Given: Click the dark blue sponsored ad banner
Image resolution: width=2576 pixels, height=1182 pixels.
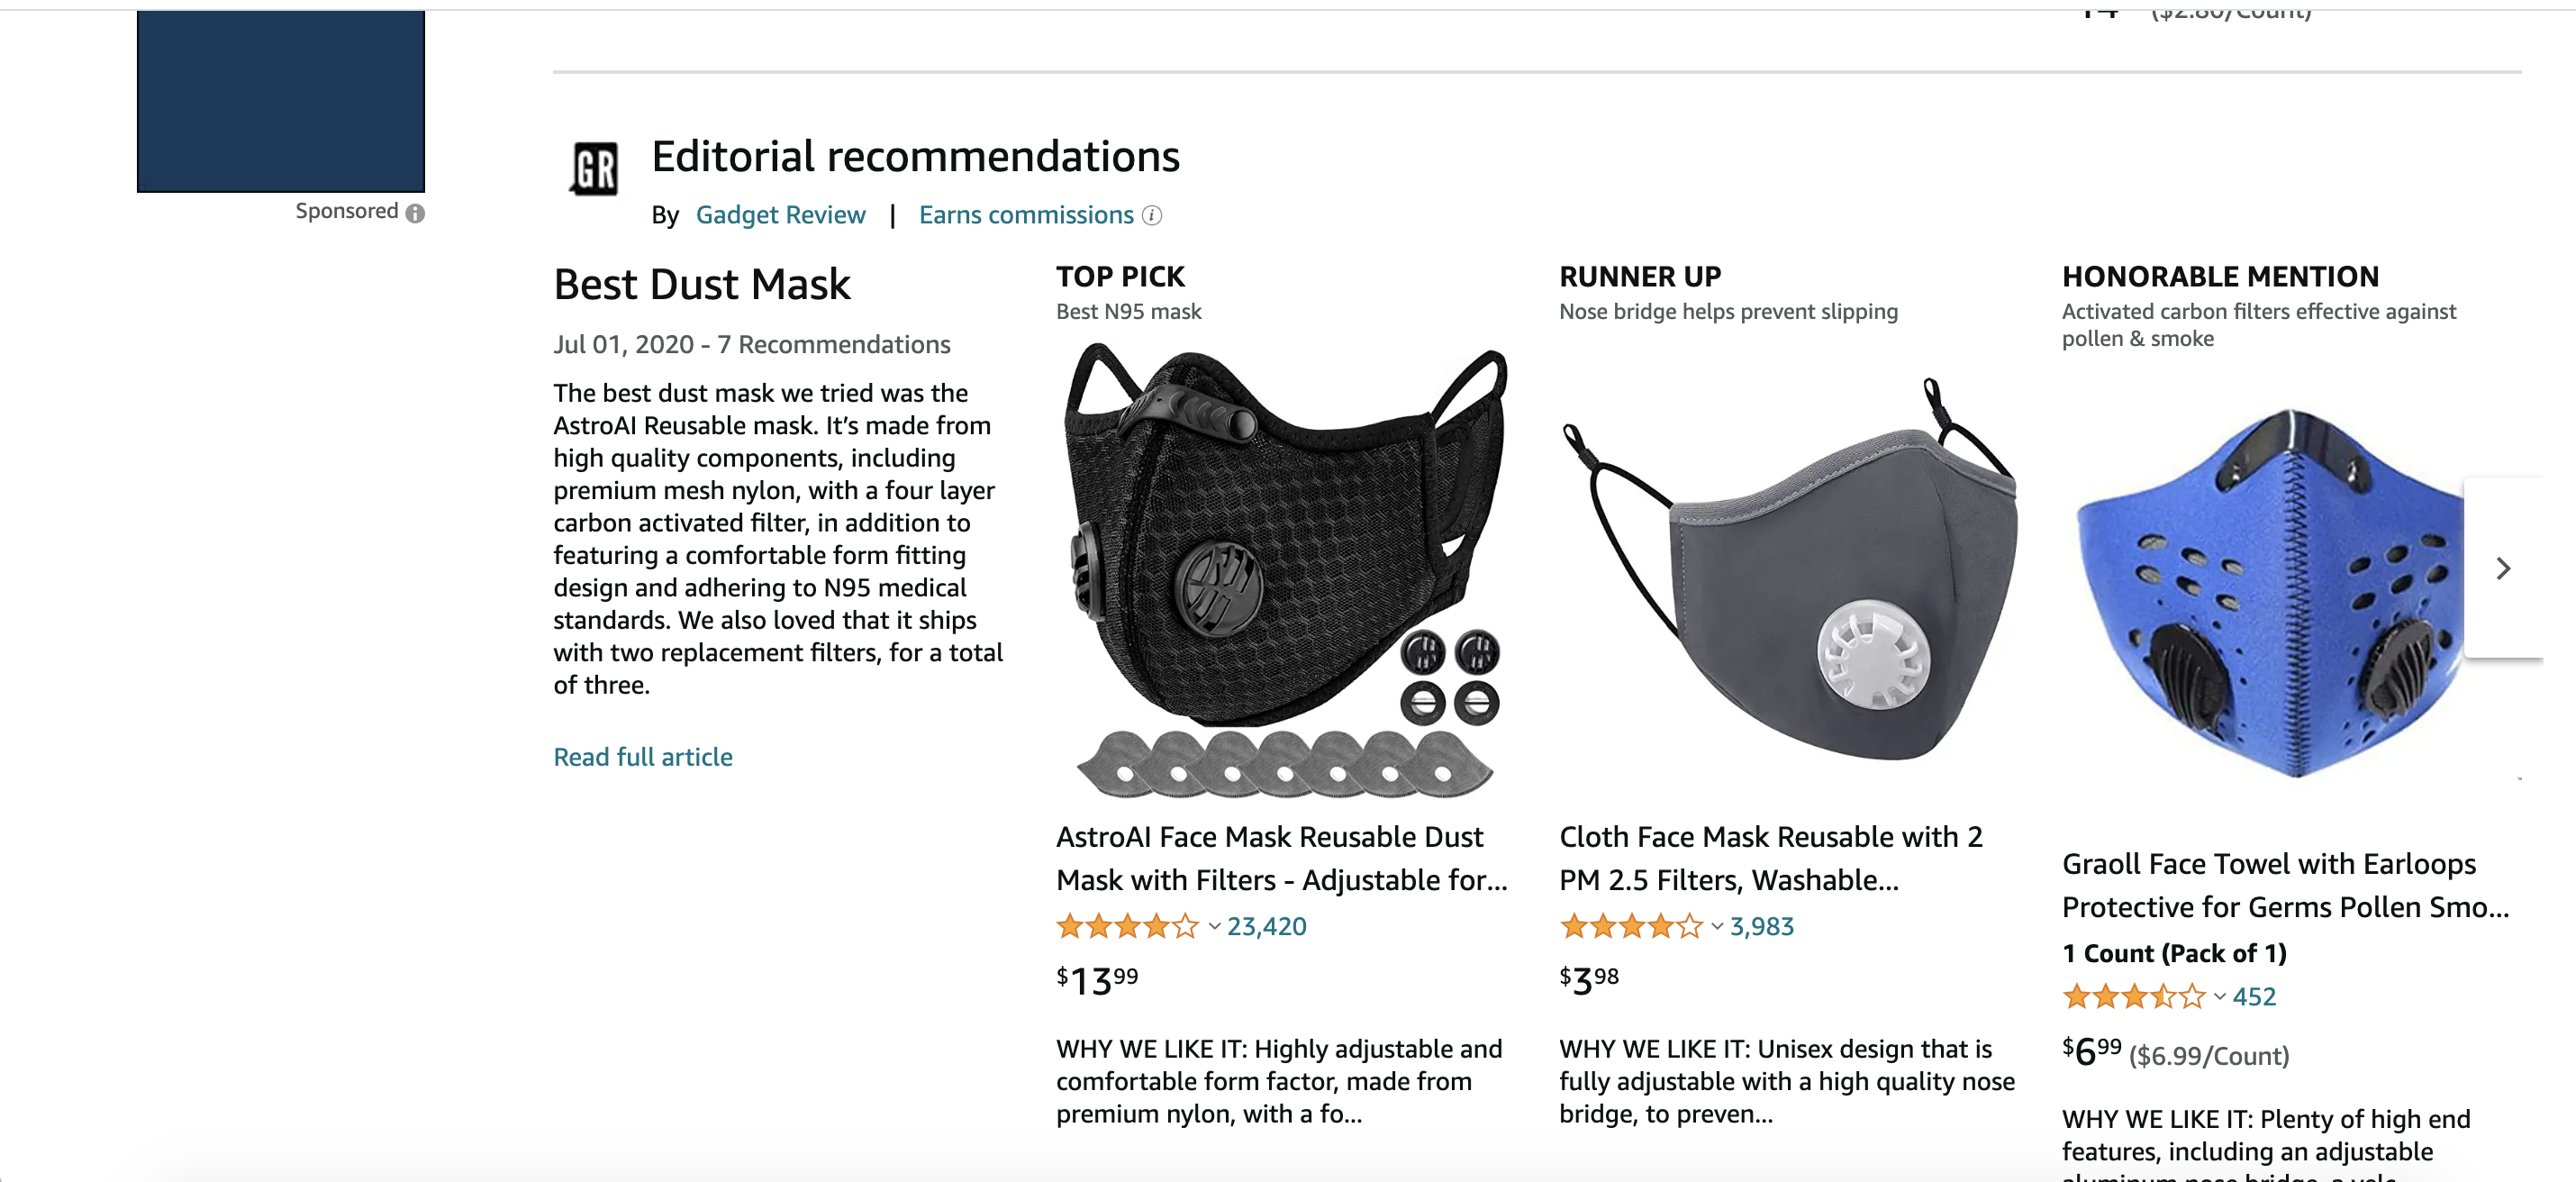Looking at the screenshot, I should (281, 101).
